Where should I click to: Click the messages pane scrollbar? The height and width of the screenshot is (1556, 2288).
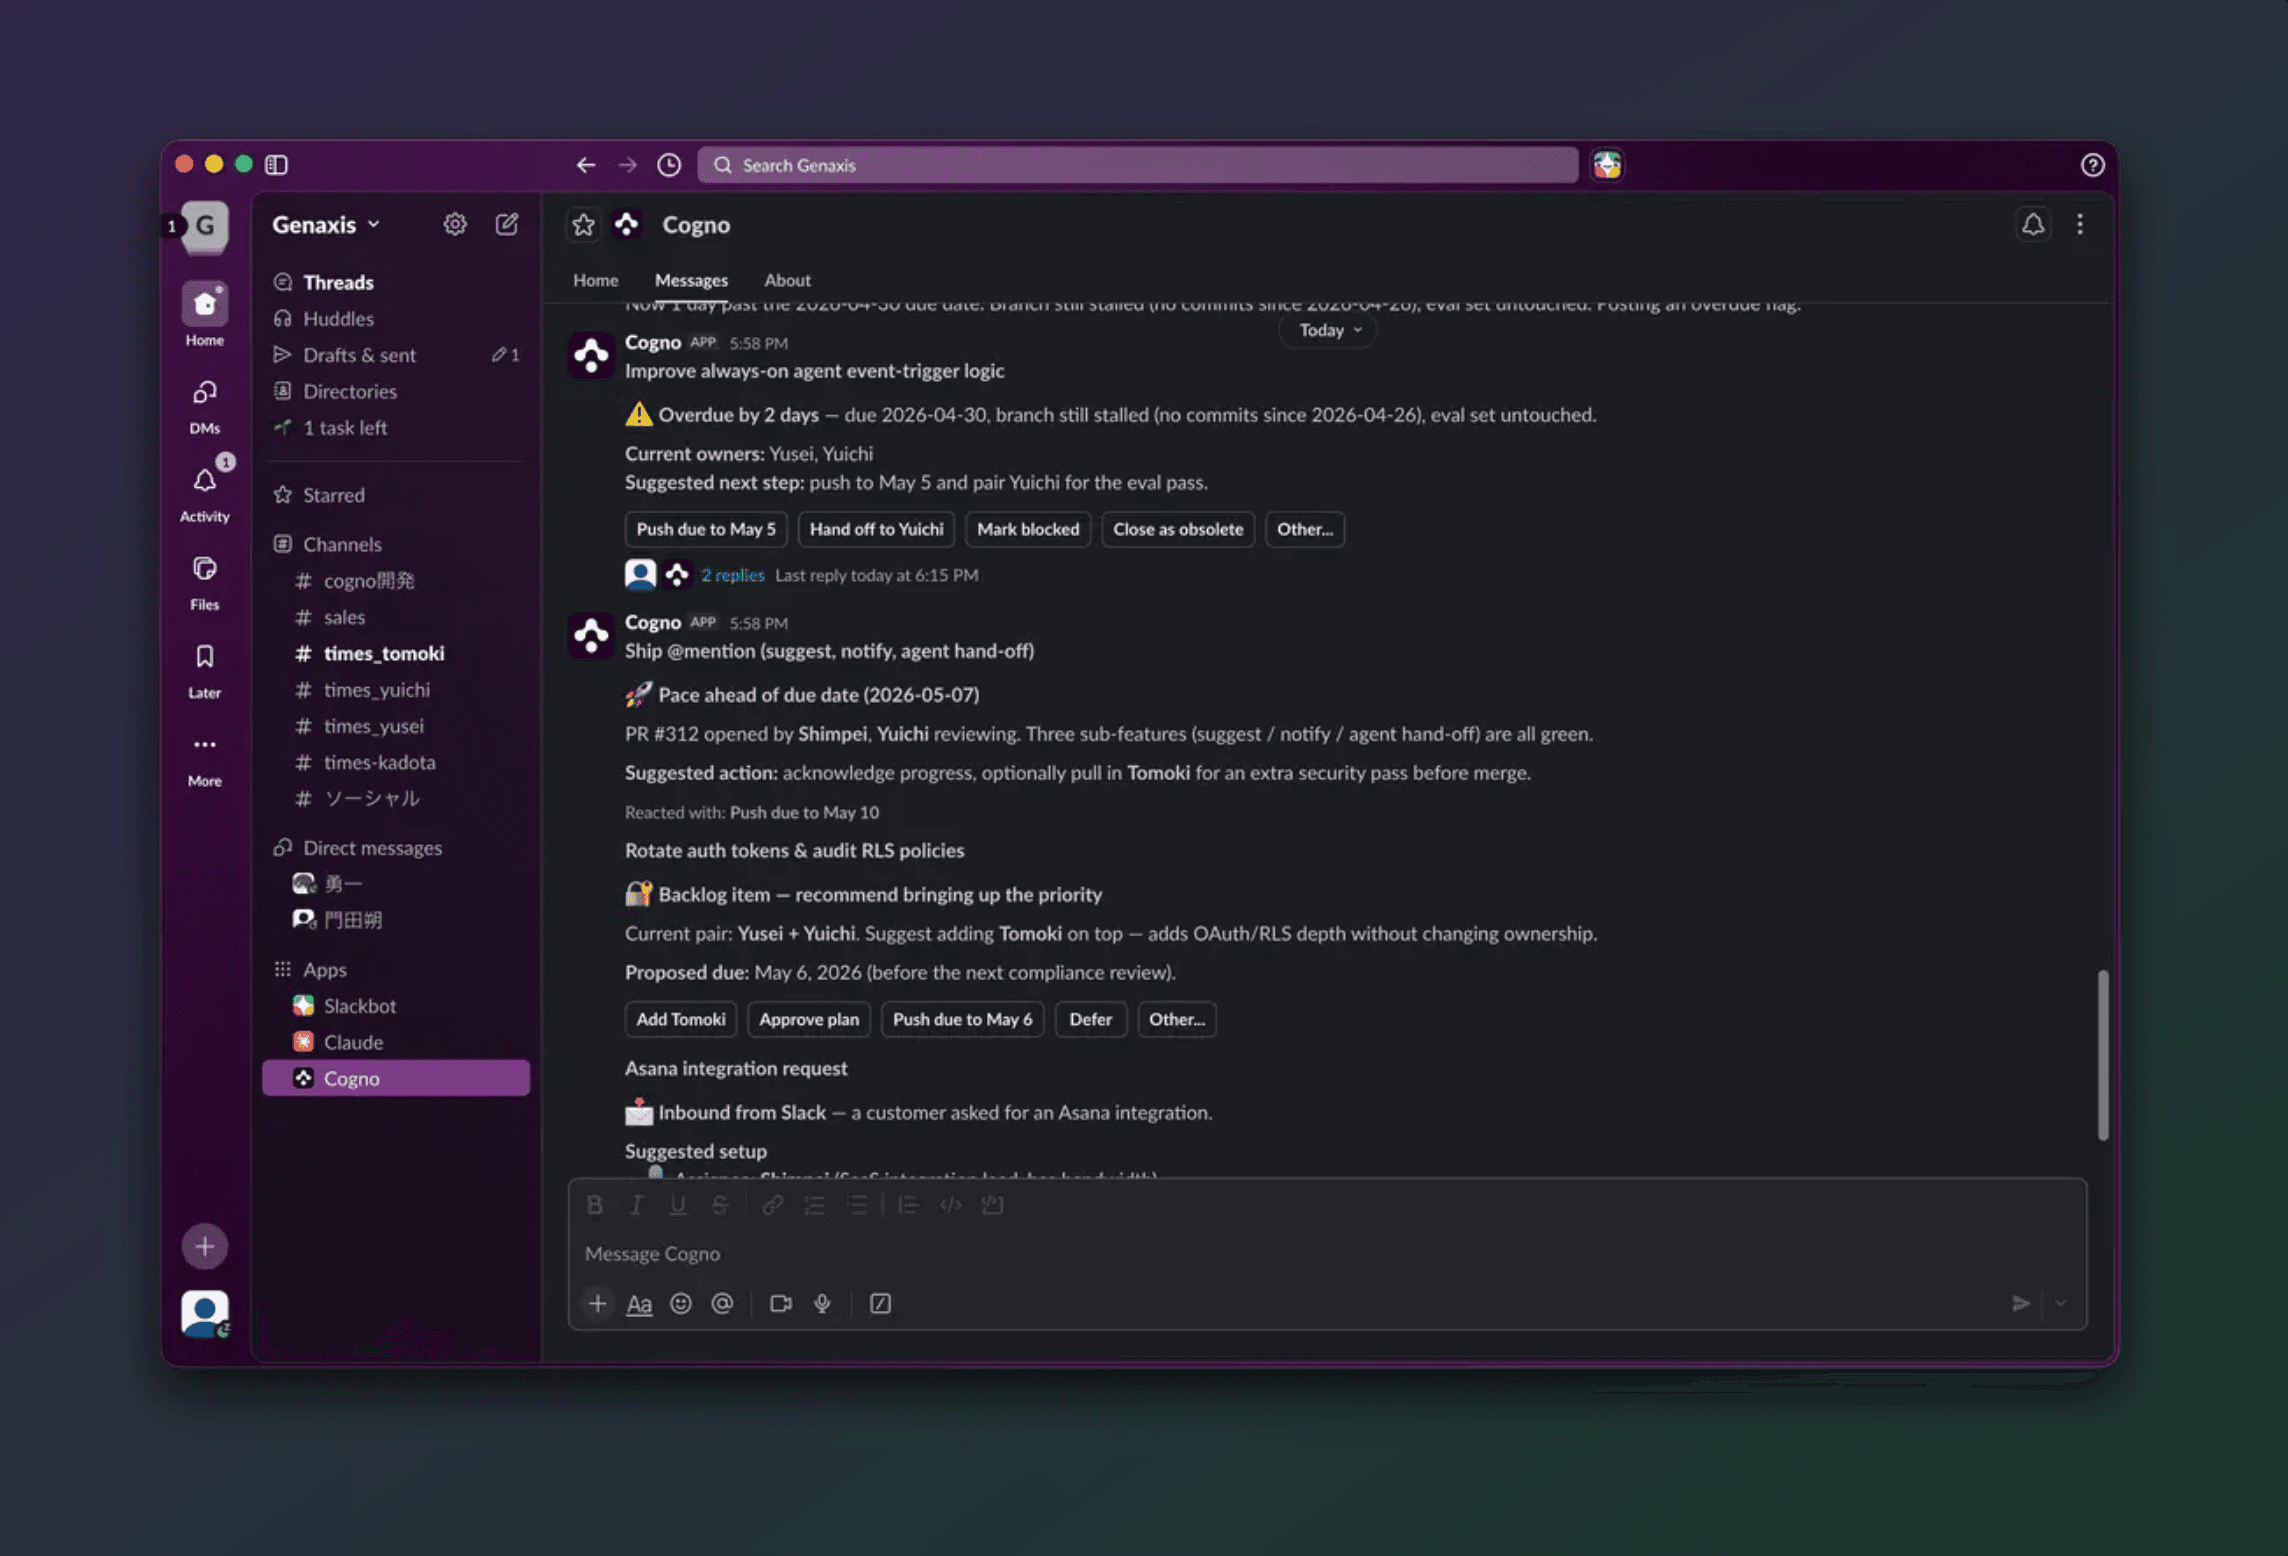click(2102, 1054)
